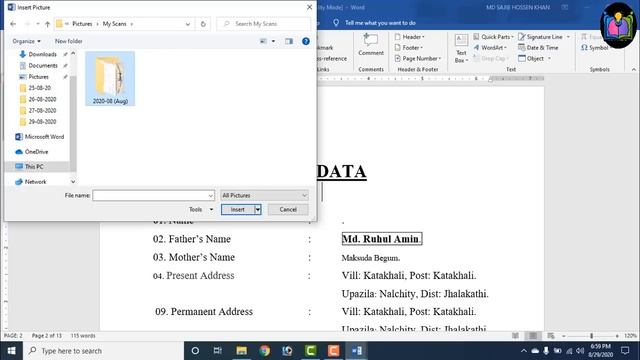Viewport: 640px width, 360px height.
Task: Toggle the preview pane icon
Action: pyautogui.click(x=289, y=41)
